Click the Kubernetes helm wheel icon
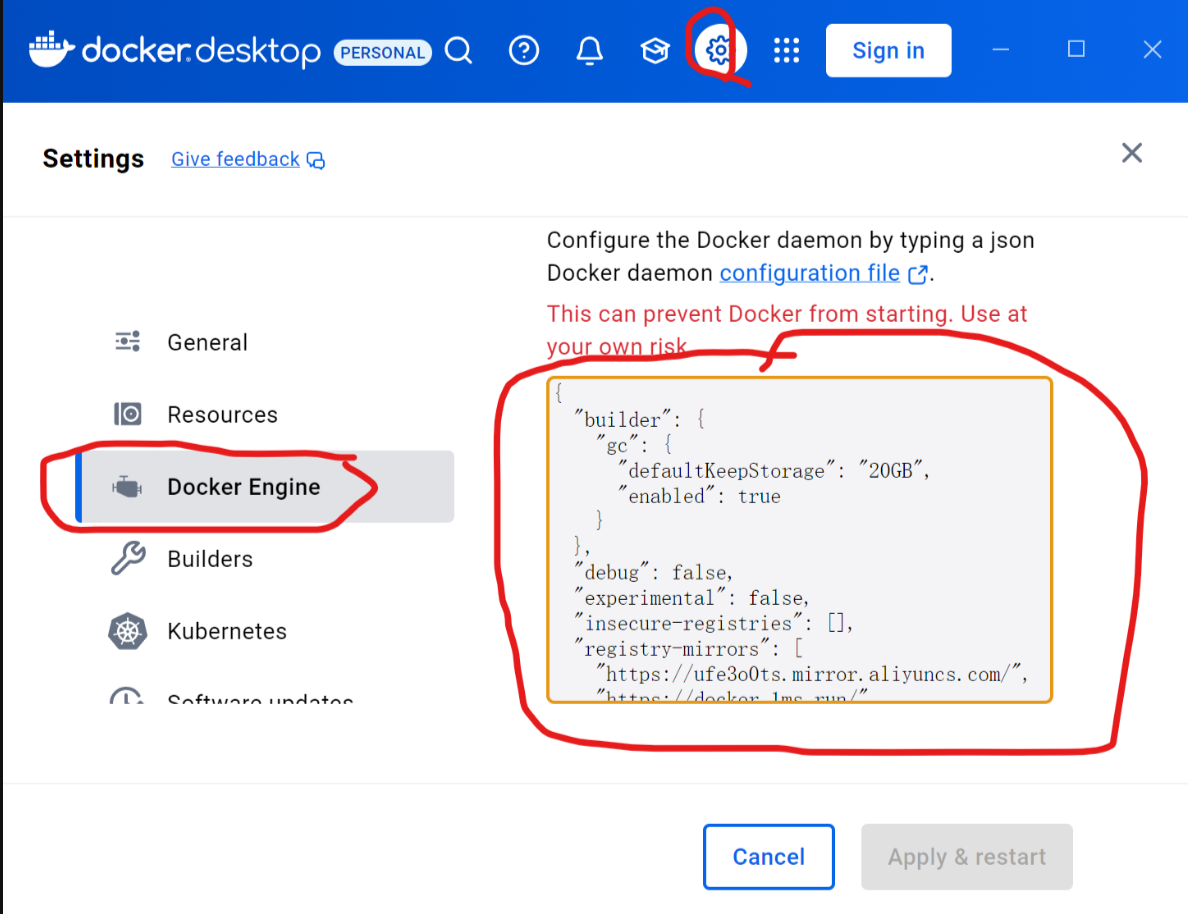The width and height of the screenshot is (1188, 914). tap(127, 631)
